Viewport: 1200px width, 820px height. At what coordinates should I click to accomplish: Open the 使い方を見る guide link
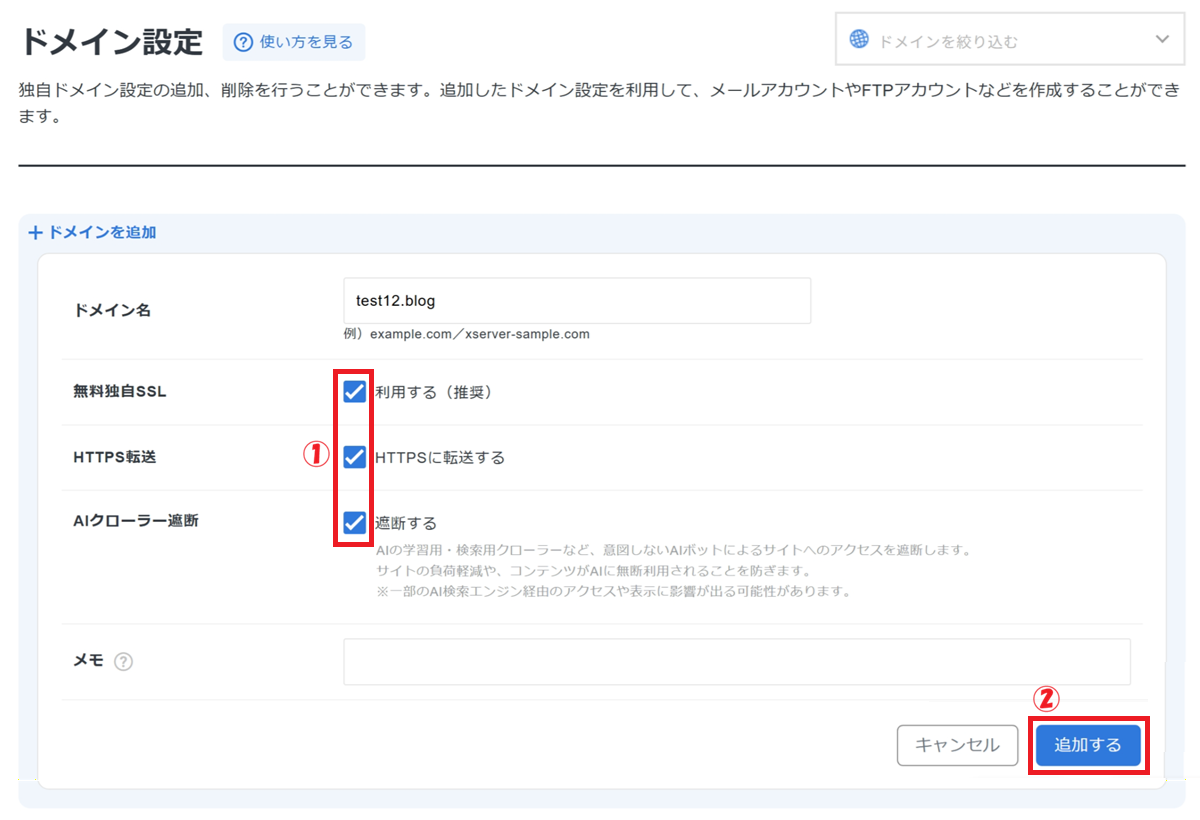305,42
